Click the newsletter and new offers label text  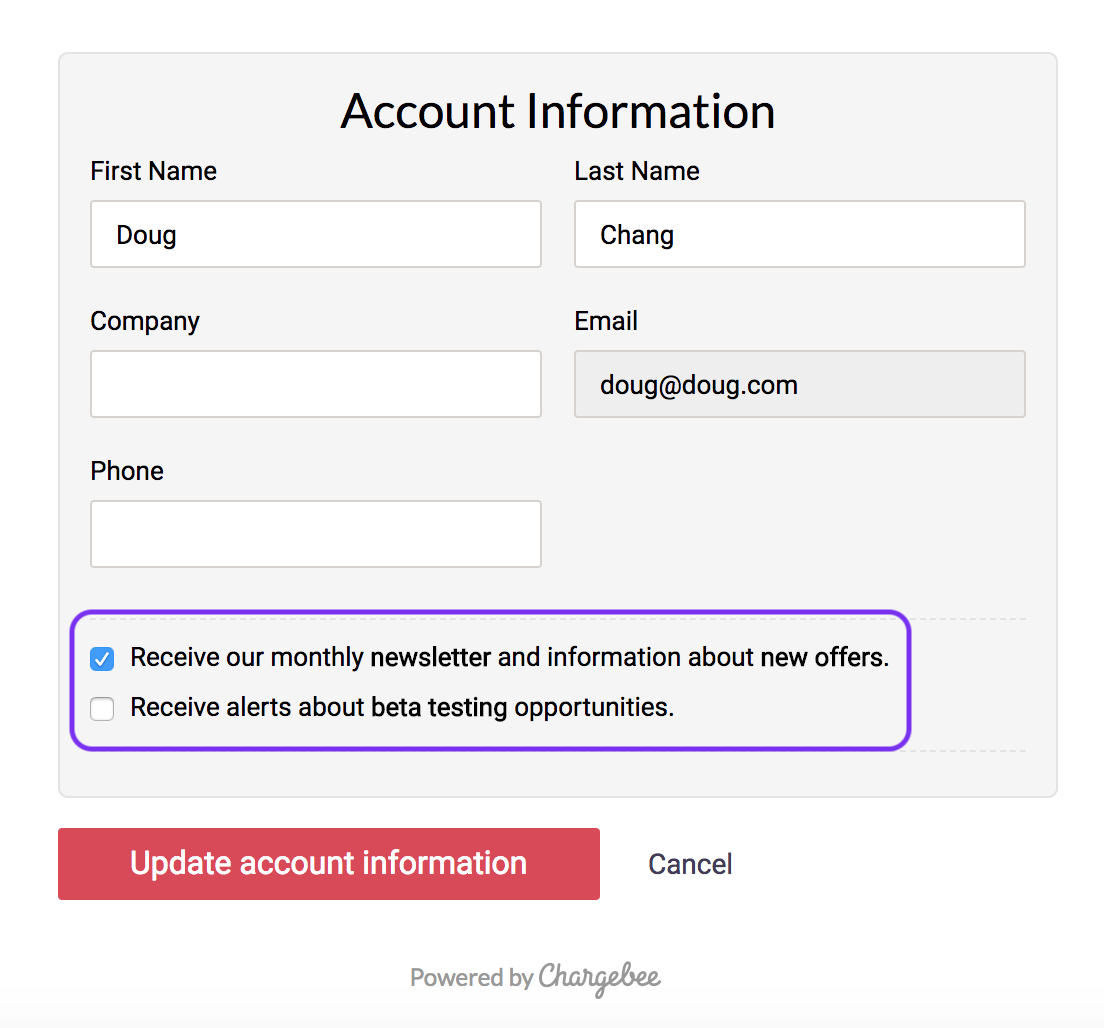pyautogui.click(x=509, y=657)
